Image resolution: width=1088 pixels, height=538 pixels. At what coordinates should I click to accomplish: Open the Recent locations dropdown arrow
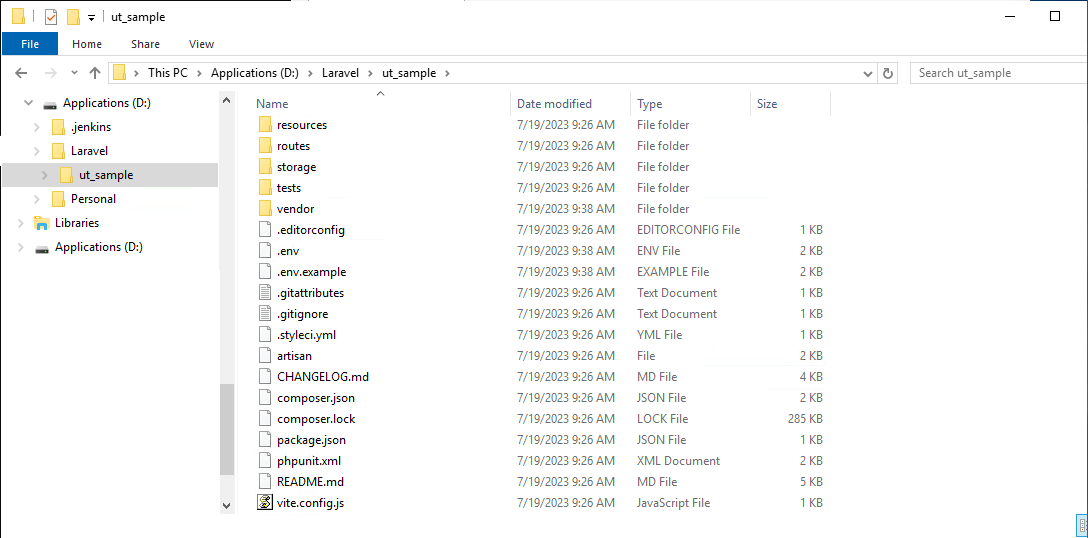click(x=74, y=73)
